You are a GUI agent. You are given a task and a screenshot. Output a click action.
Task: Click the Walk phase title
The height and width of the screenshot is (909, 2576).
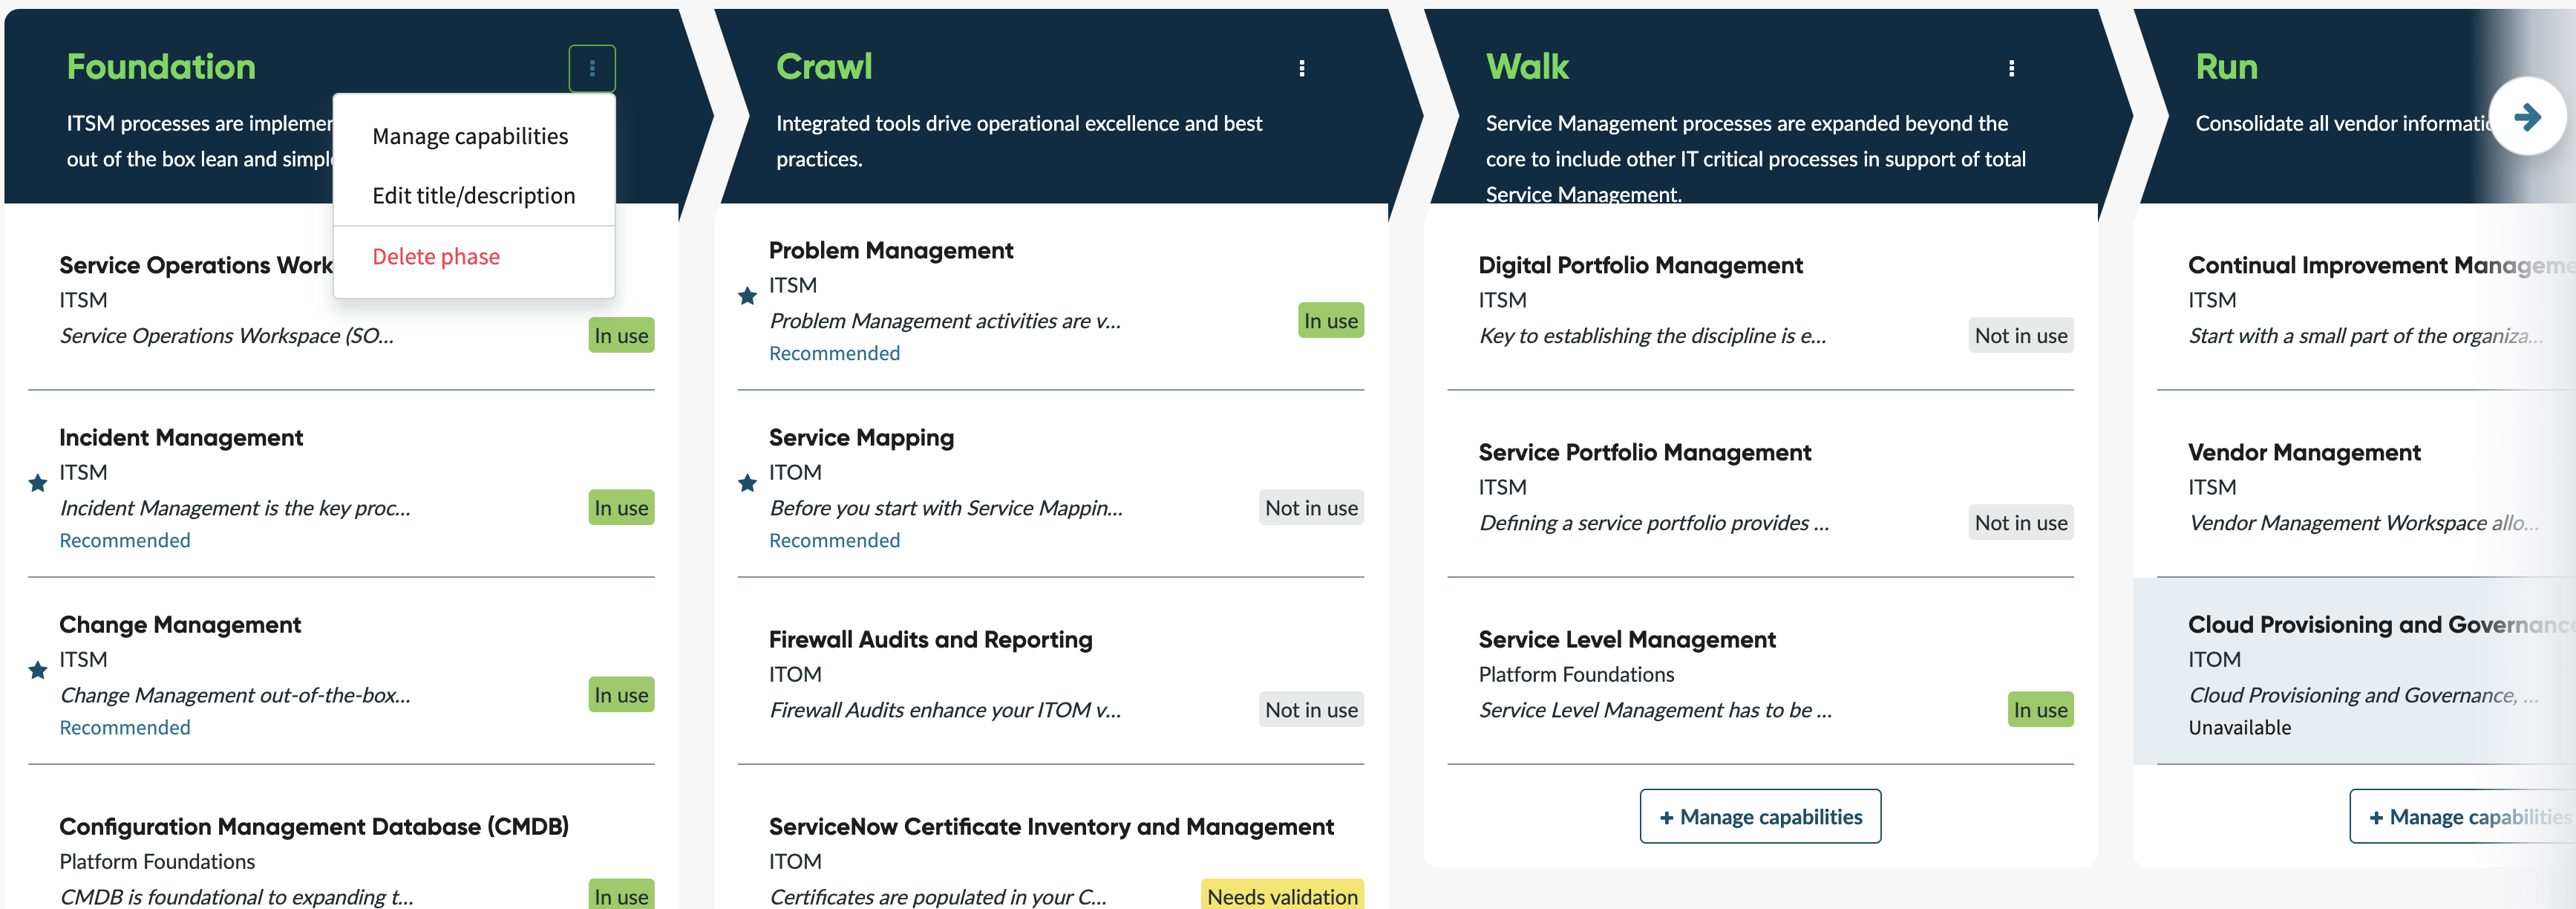(1527, 67)
